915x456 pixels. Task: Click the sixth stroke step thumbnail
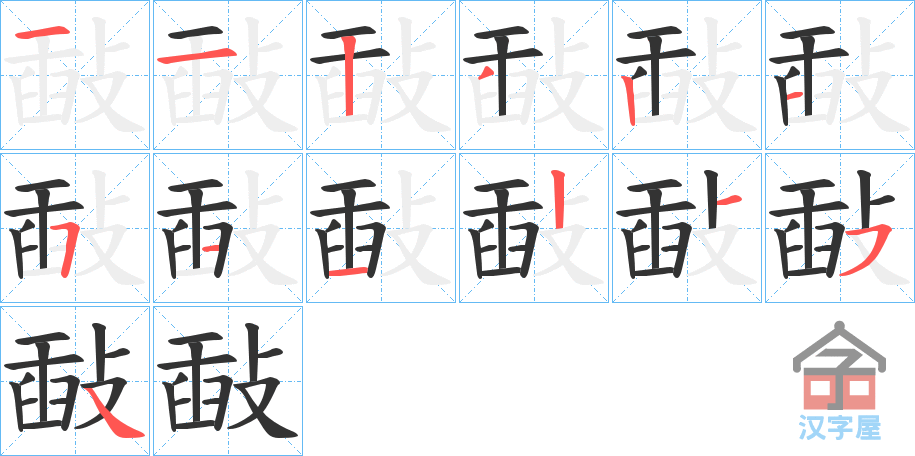(840, 75)
